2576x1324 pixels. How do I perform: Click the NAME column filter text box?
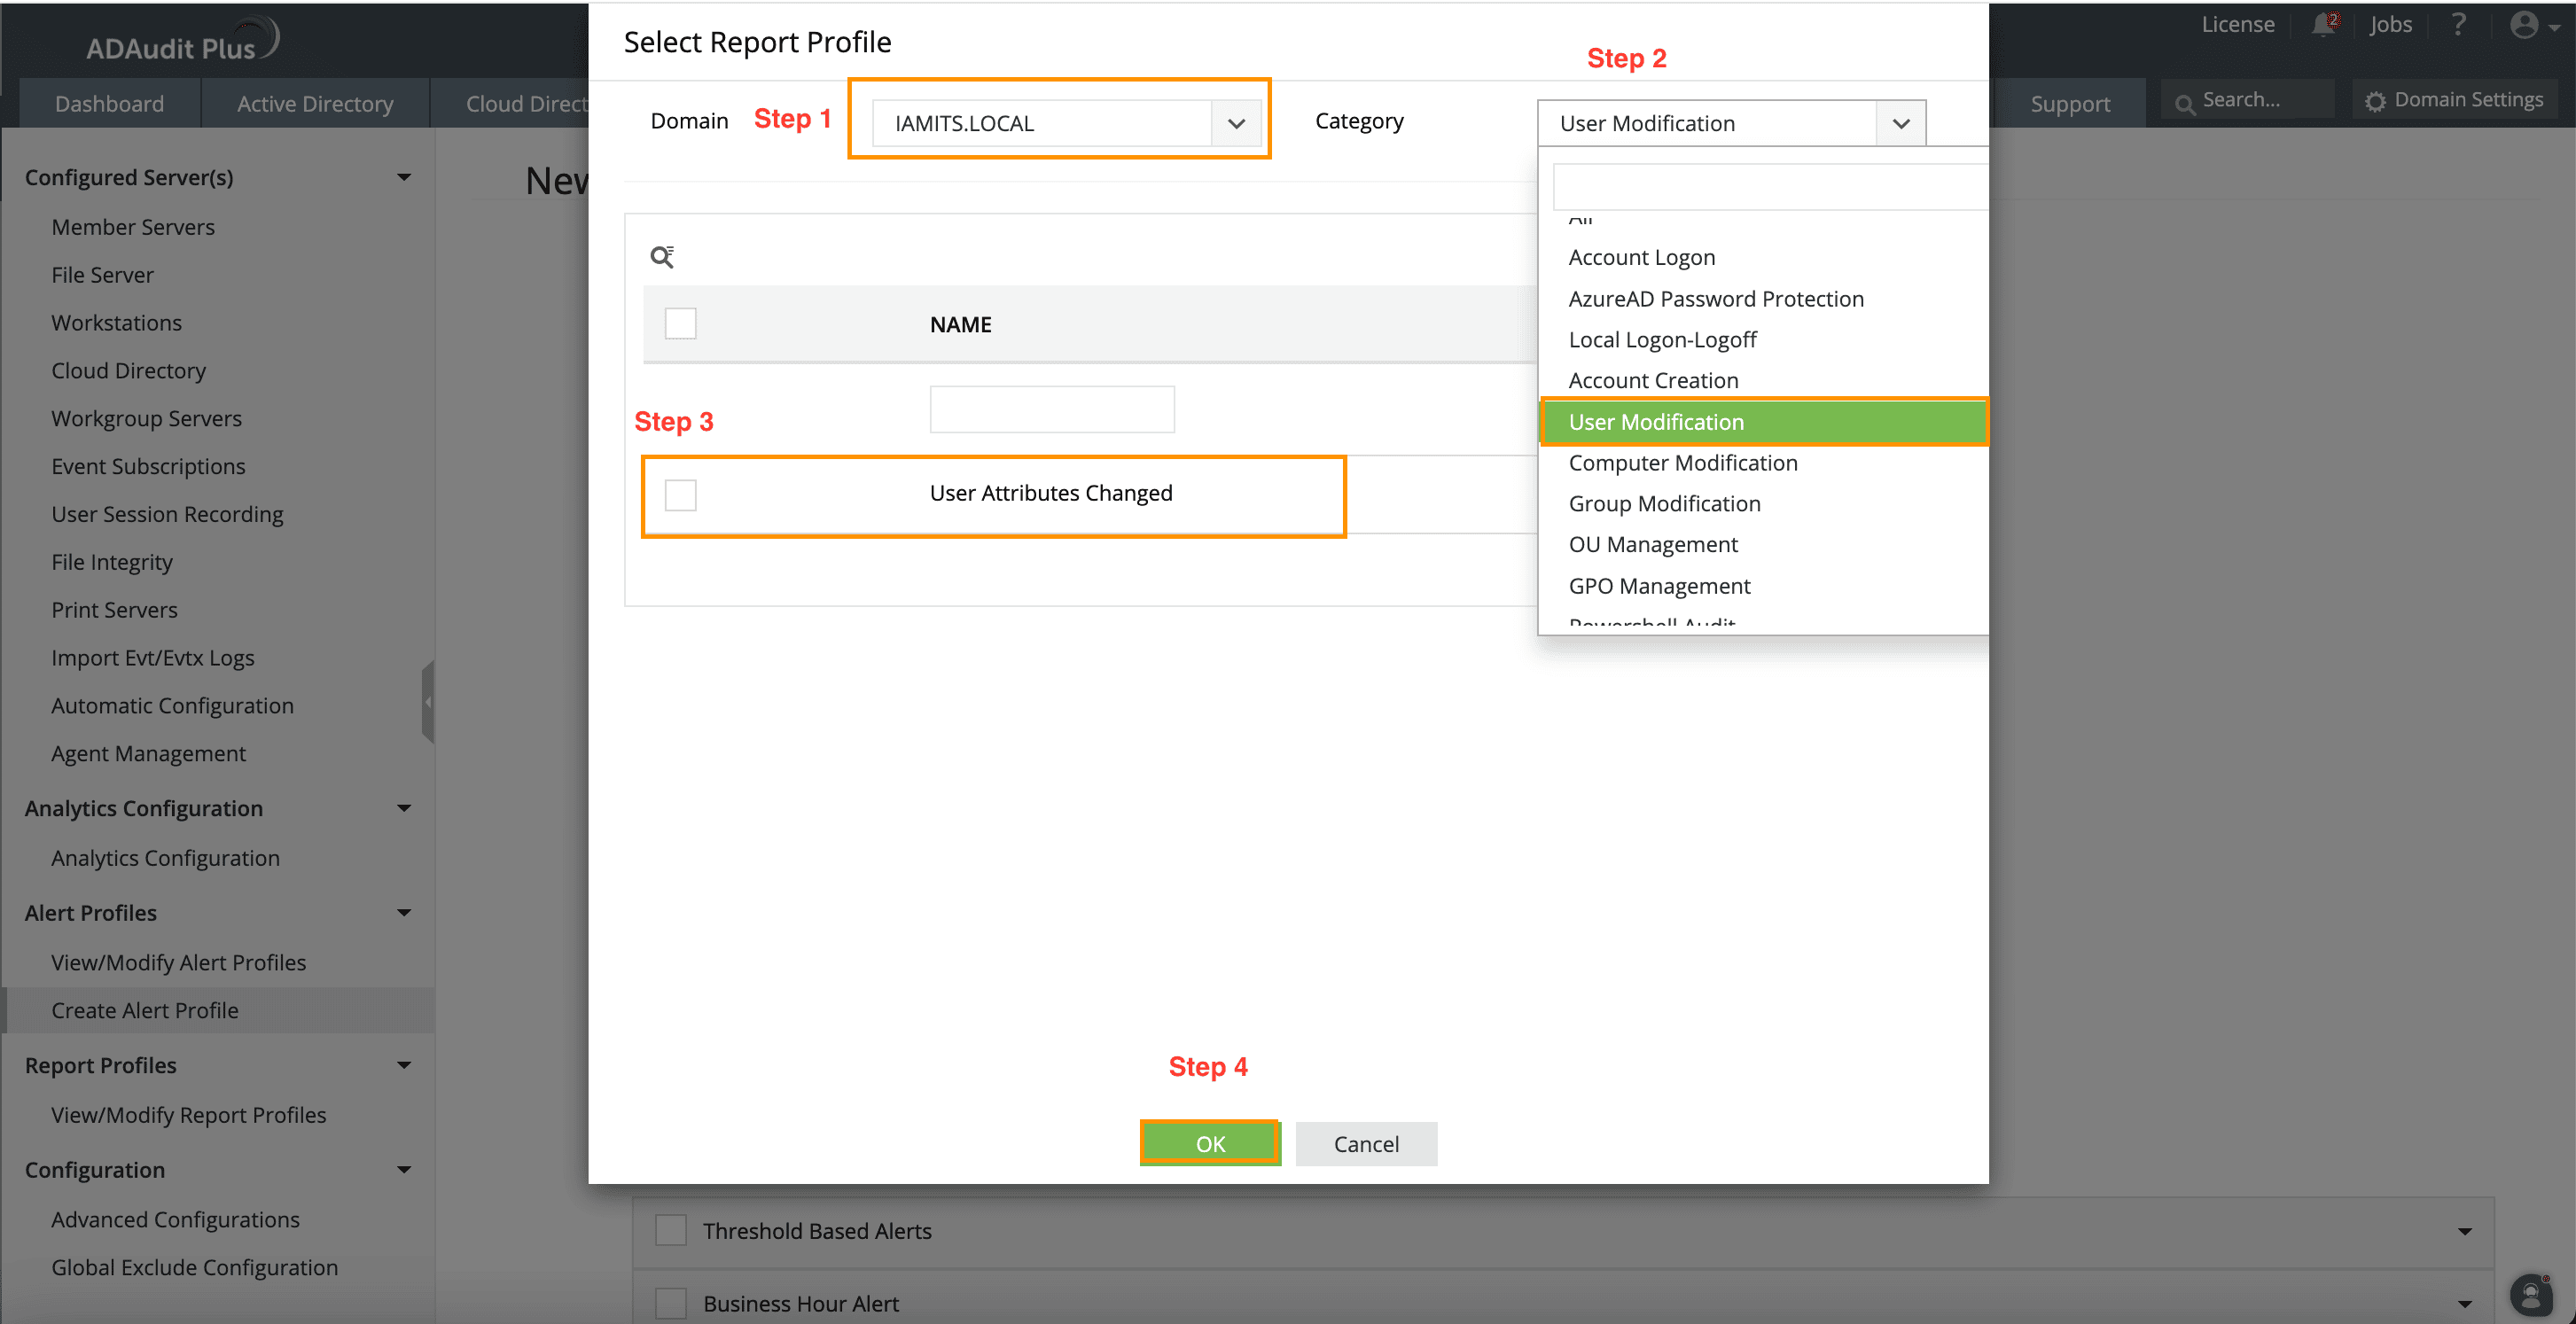[1051, 409]
